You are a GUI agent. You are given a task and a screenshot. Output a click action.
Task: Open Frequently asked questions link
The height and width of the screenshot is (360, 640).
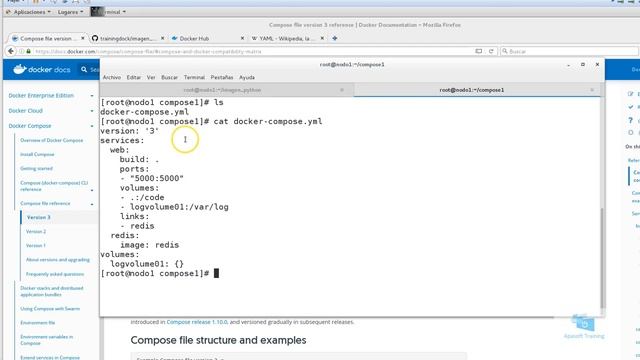[x=55, y=274]
